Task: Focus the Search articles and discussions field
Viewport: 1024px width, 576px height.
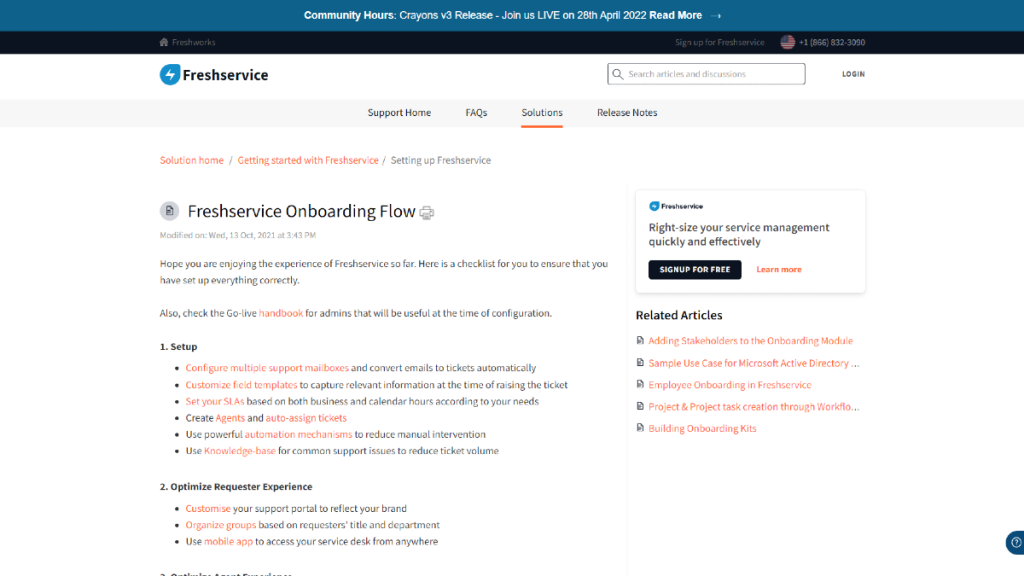Action: click(x=706, y=74)
